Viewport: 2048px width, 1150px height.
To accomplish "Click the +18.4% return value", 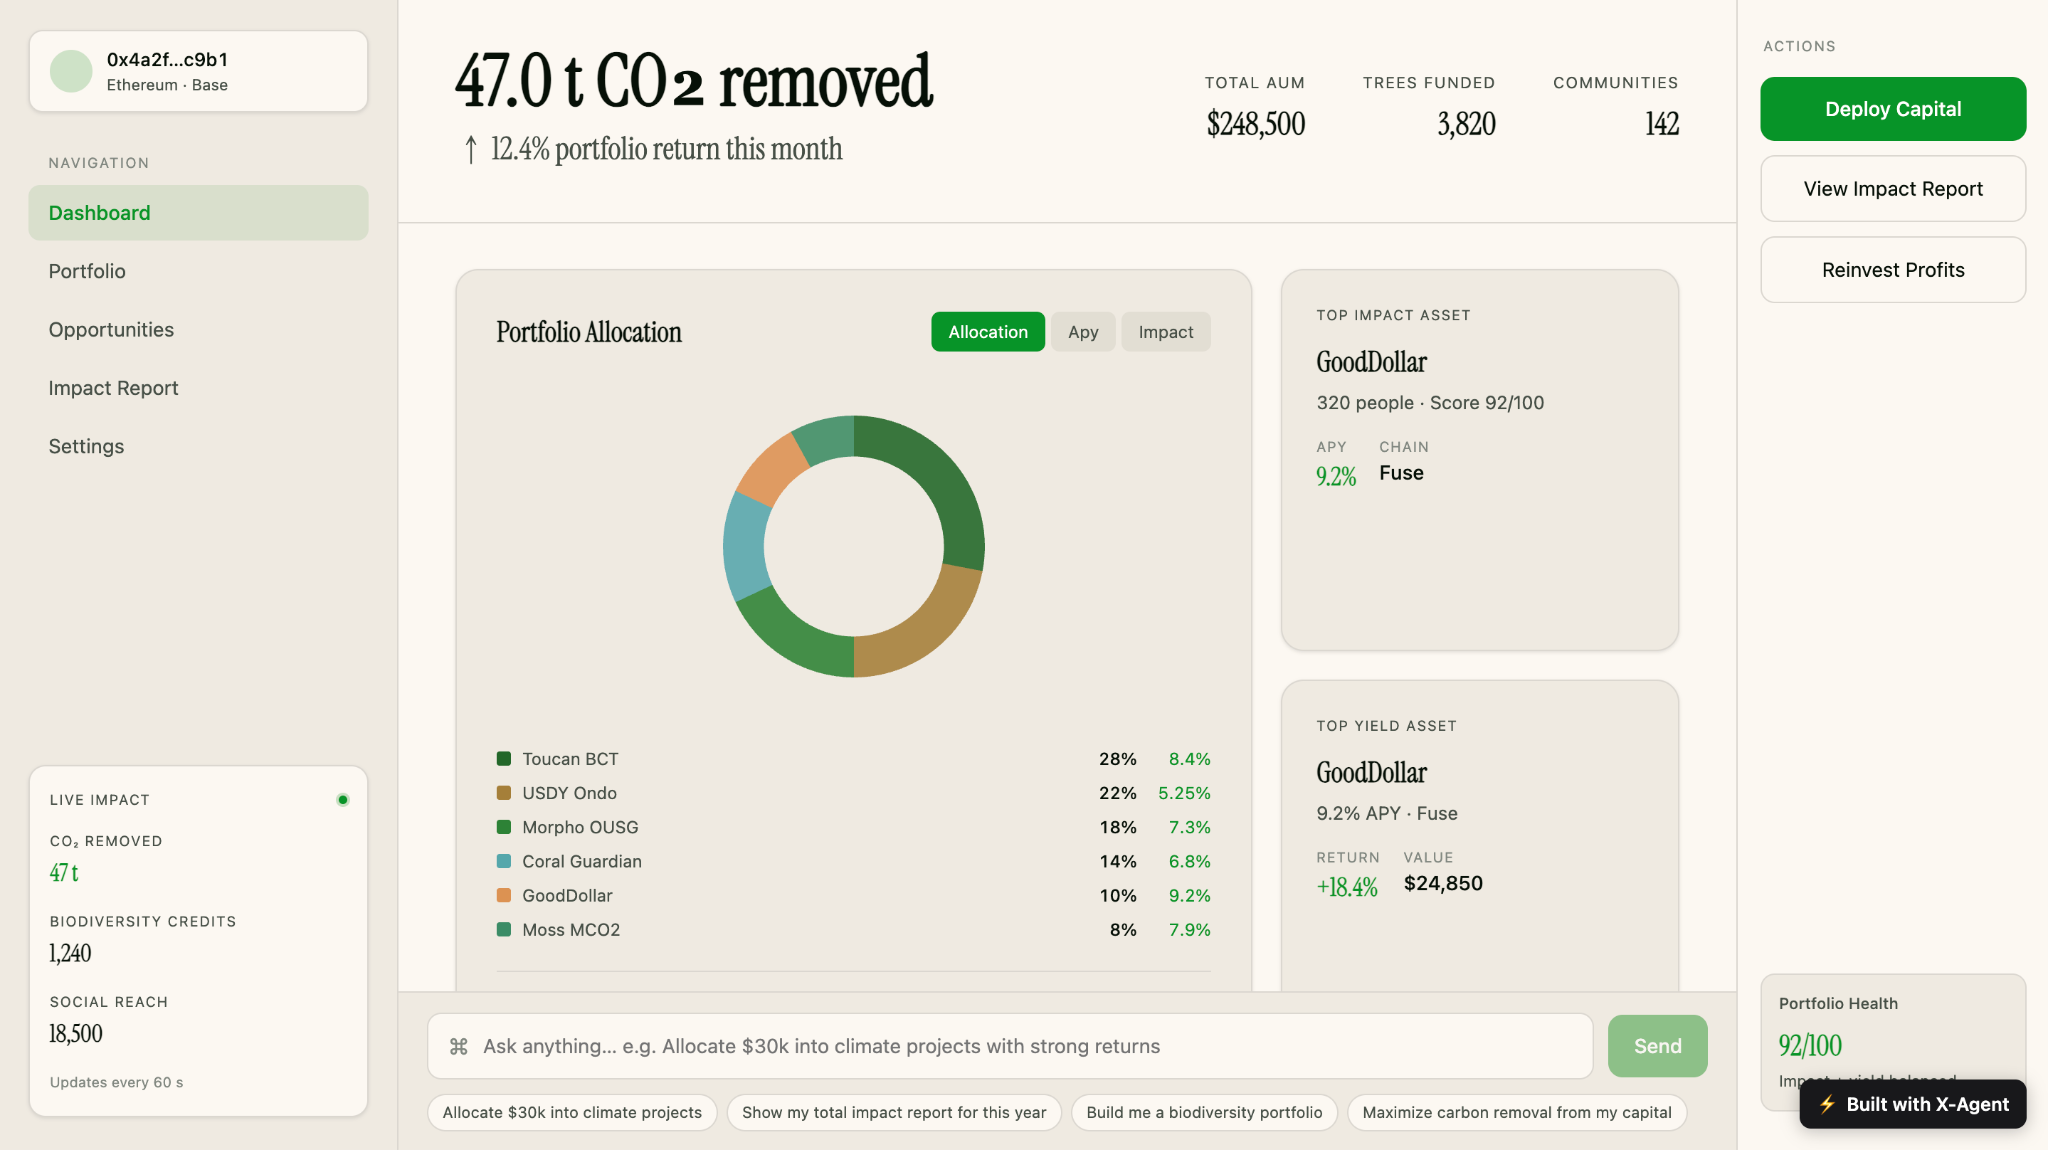I will pyautogui.click(x=1347, y=887).
